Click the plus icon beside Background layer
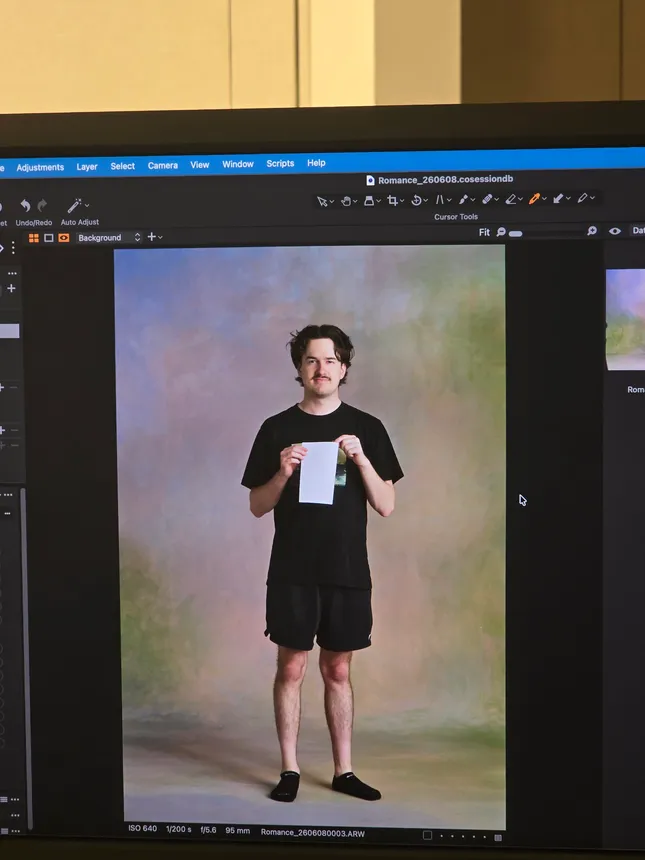The width and height of the screenshot is (645, 860). point(152,237)
